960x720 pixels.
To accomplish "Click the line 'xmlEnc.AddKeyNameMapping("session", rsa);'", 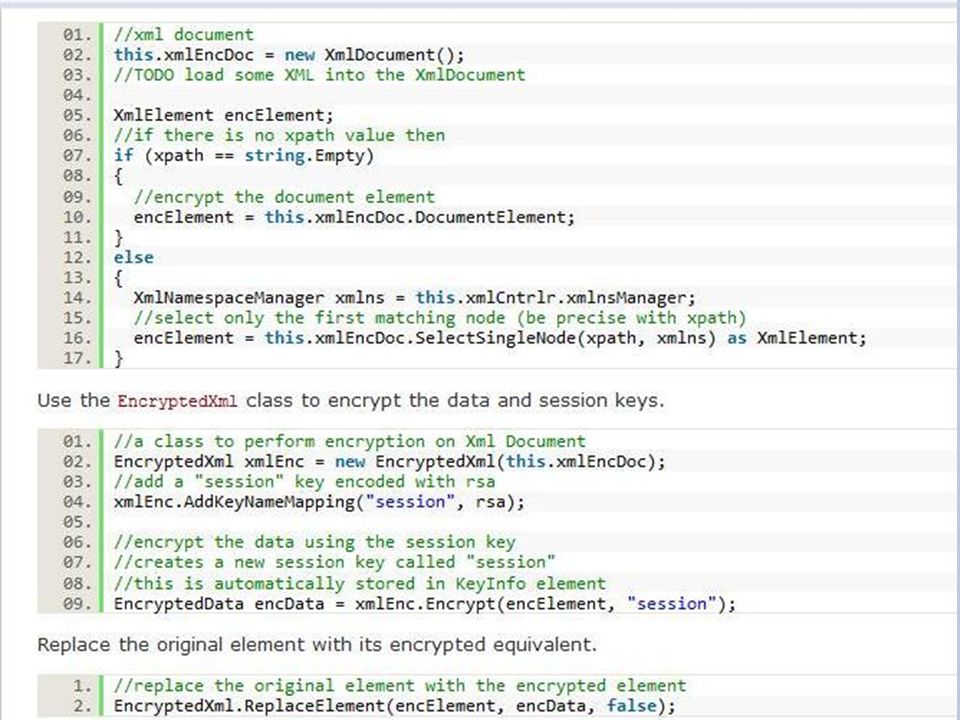I will (319, 502).
